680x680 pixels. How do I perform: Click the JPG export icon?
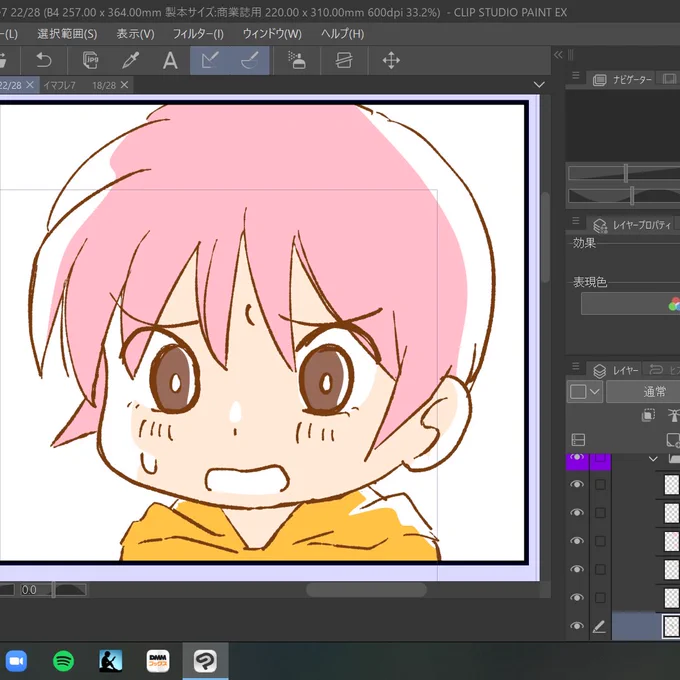[91, 60]
